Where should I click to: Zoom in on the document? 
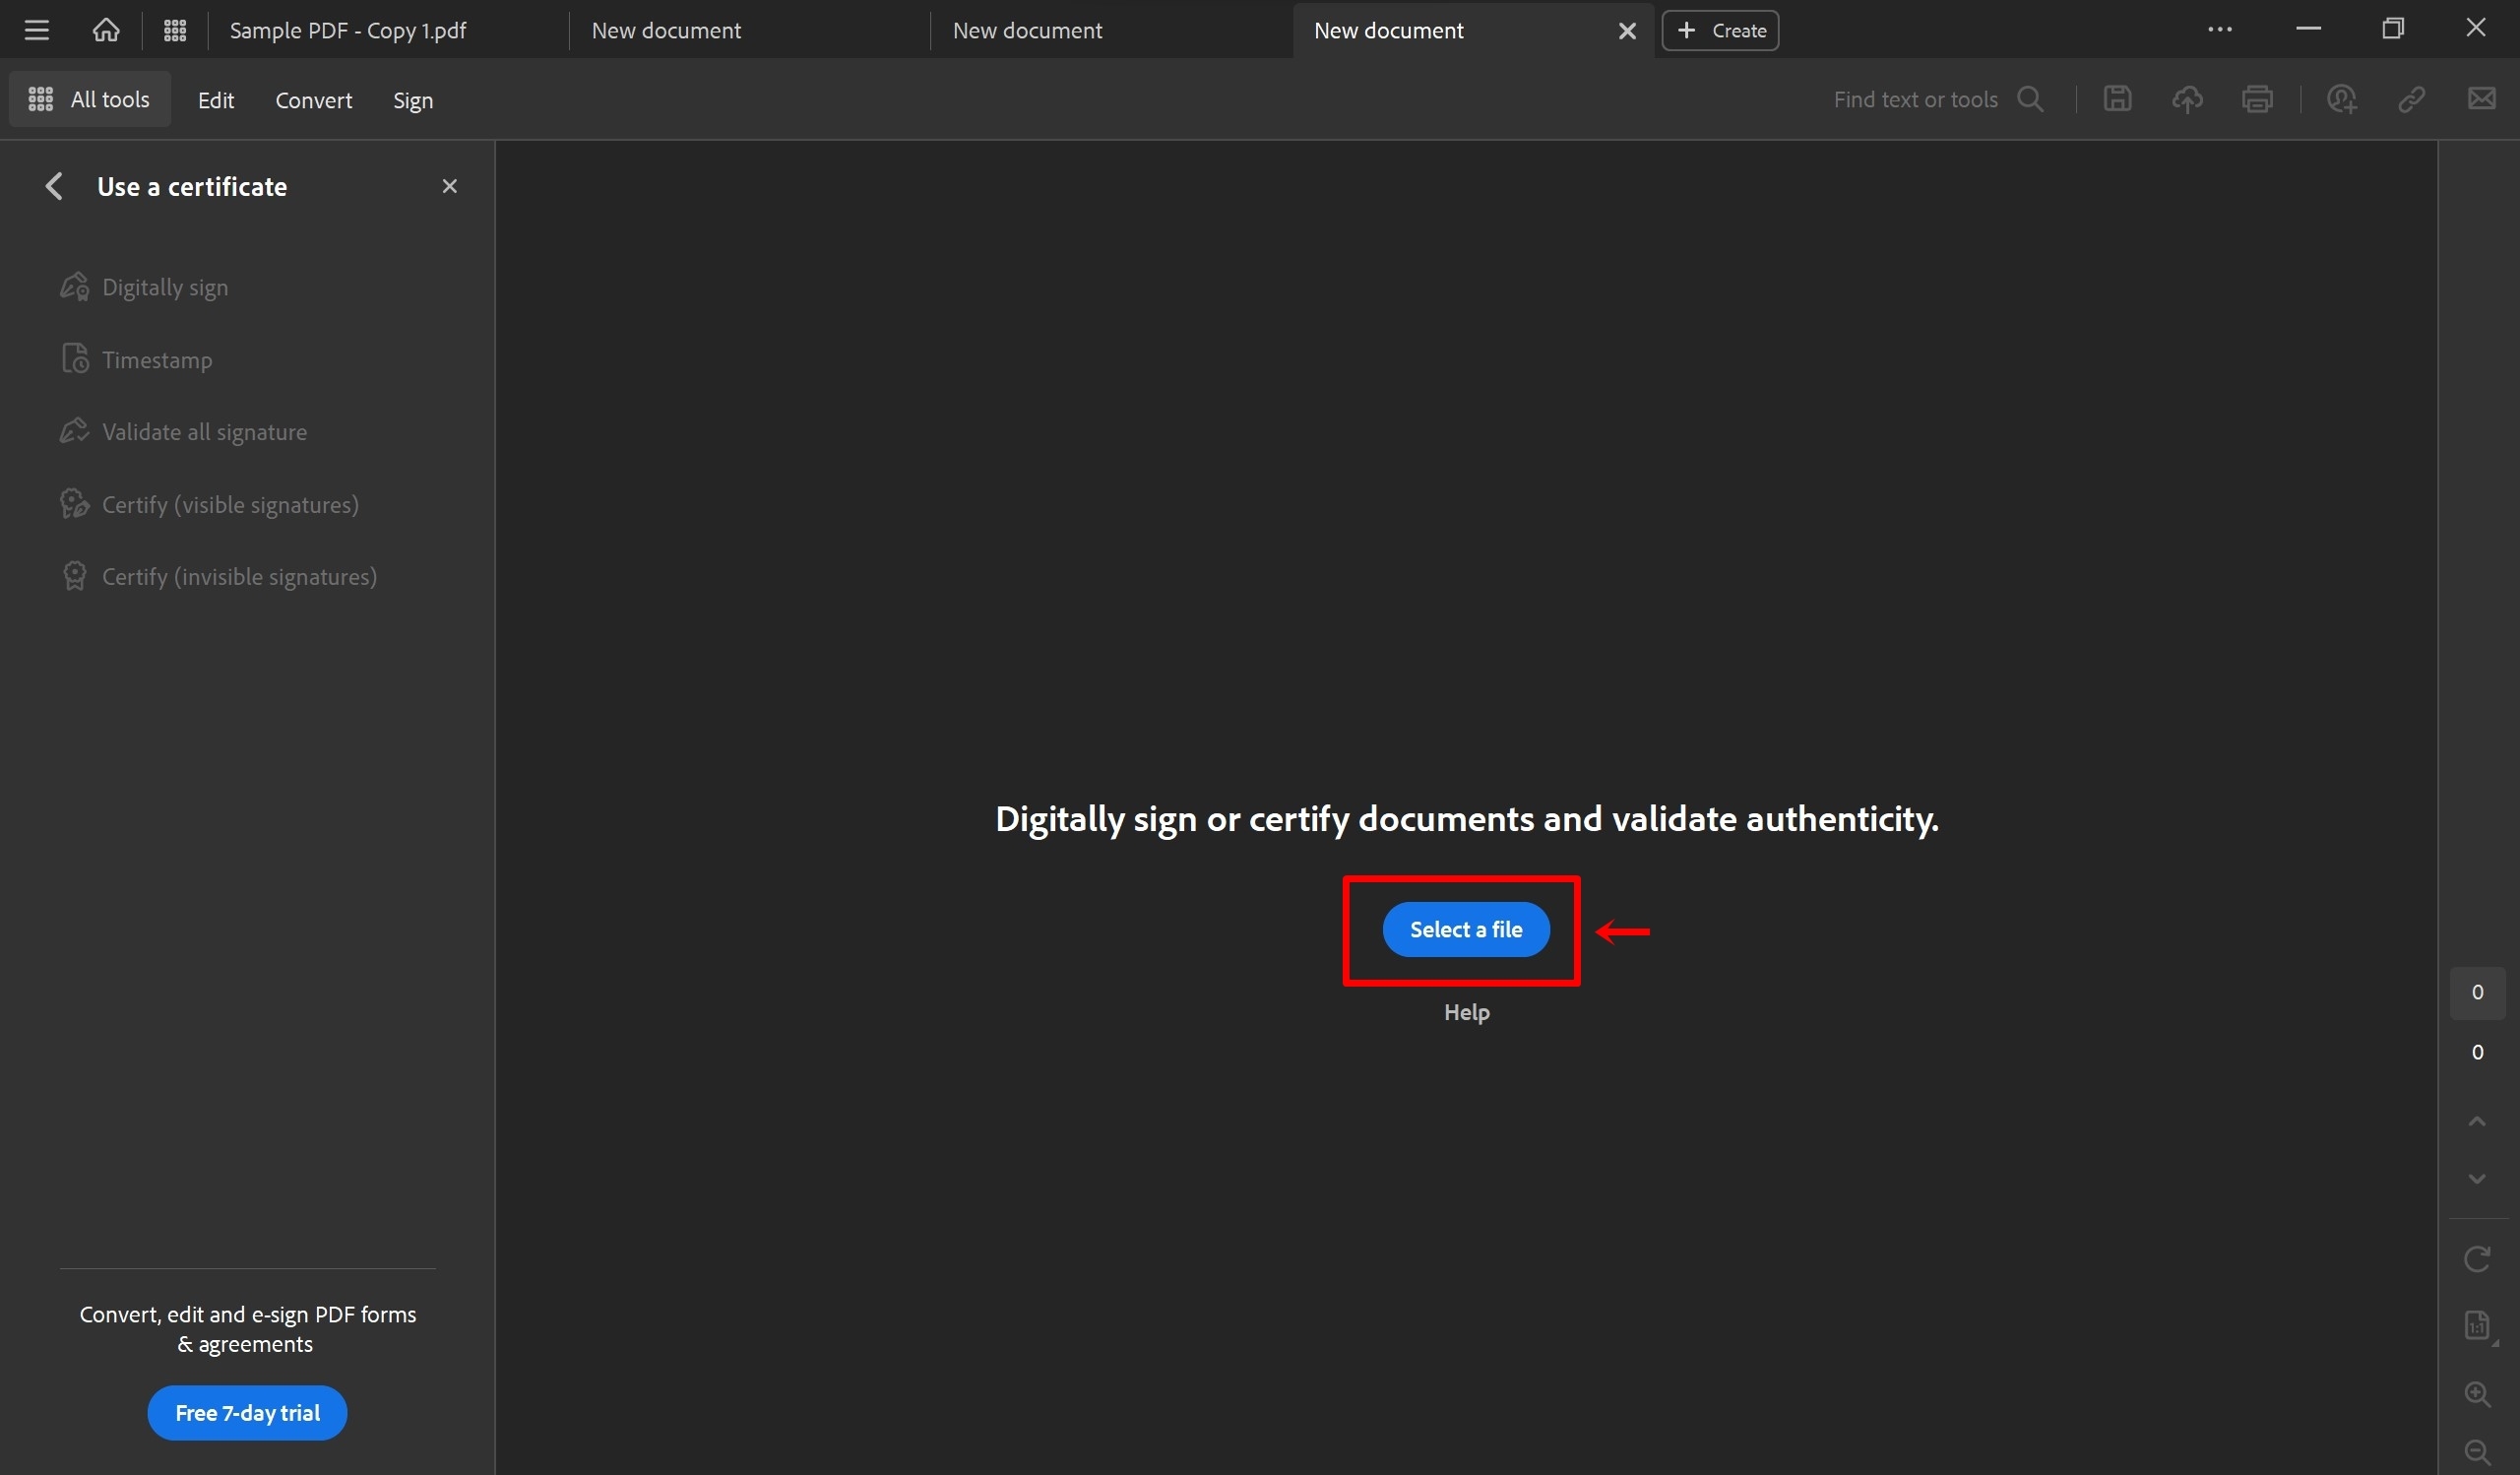coord(2477,1393)
